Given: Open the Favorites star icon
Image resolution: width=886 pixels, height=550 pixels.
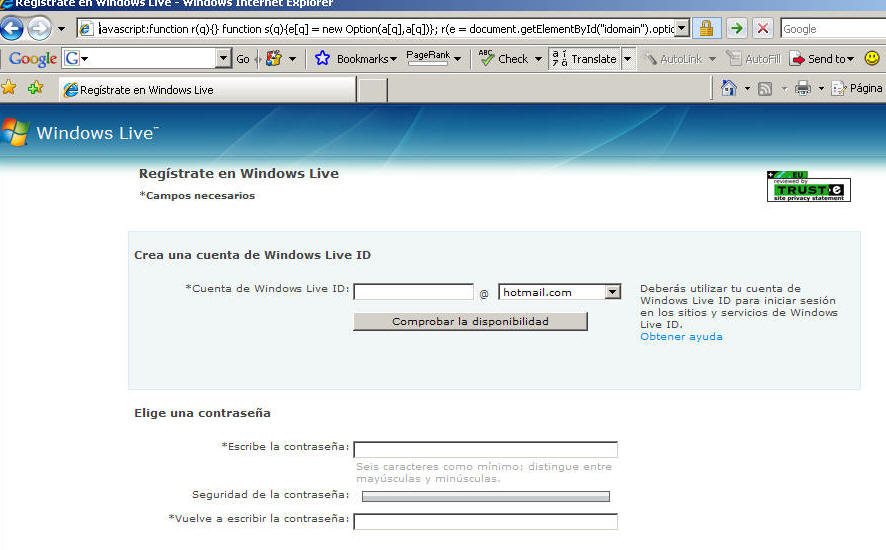Looking at the screenshot, I should tap(10, 88).
